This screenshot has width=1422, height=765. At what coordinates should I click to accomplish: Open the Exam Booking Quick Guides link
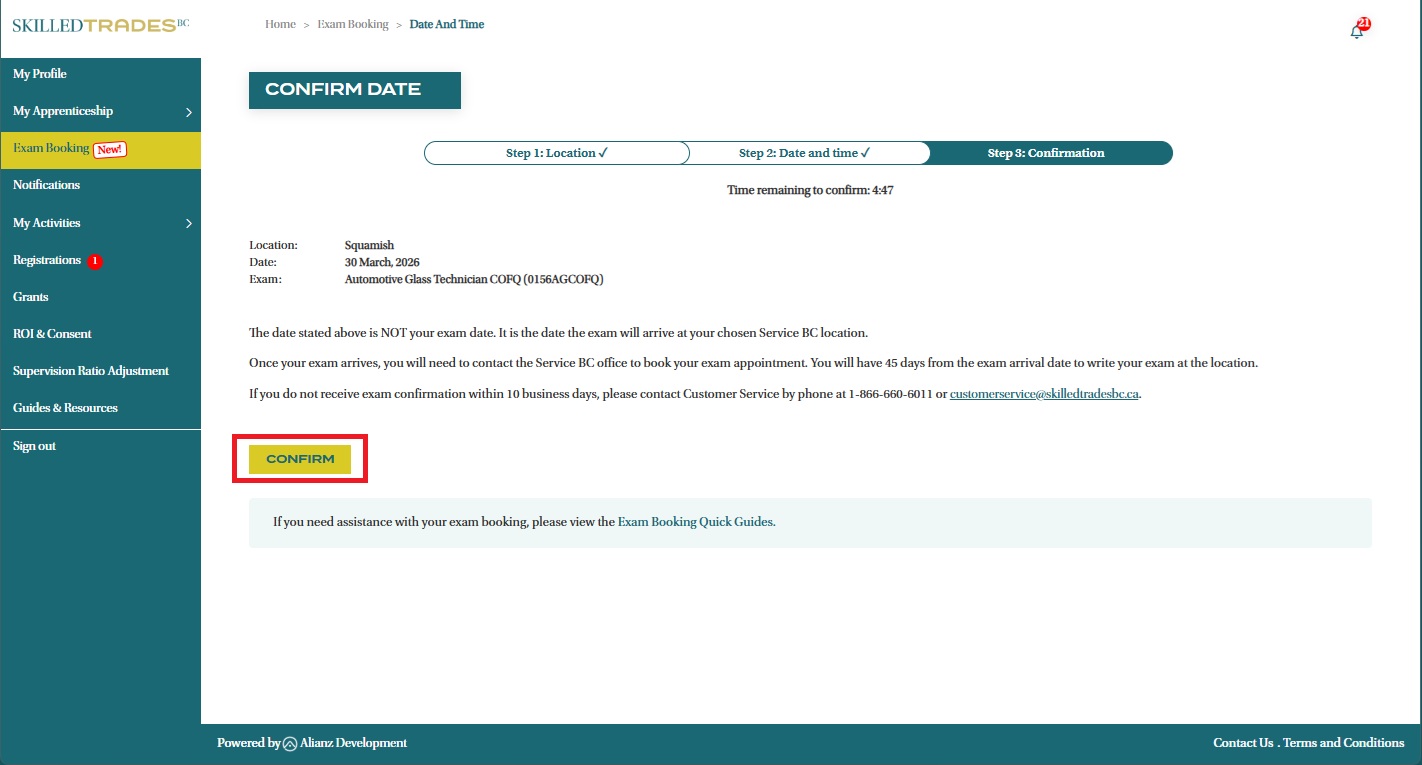pyautogui.click(x=695, y=522)
